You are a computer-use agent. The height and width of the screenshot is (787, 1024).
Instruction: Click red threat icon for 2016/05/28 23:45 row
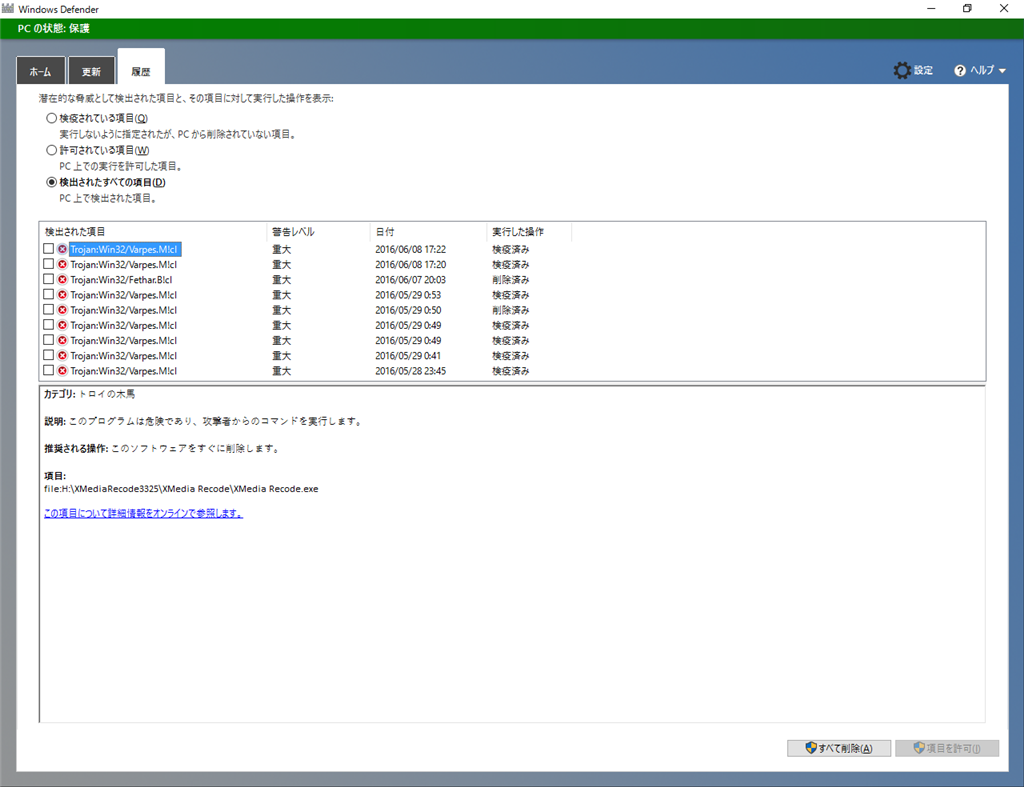(62, 370)
